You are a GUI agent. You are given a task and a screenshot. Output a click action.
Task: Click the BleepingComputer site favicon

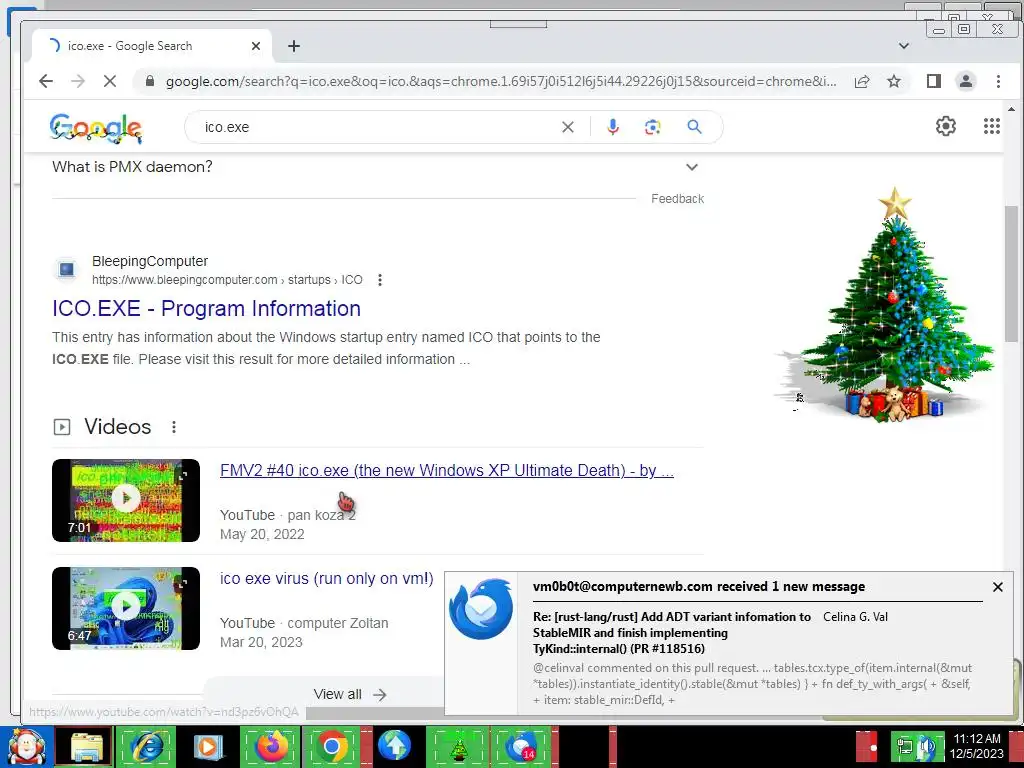pyautogui.click(x=67, y=269)
